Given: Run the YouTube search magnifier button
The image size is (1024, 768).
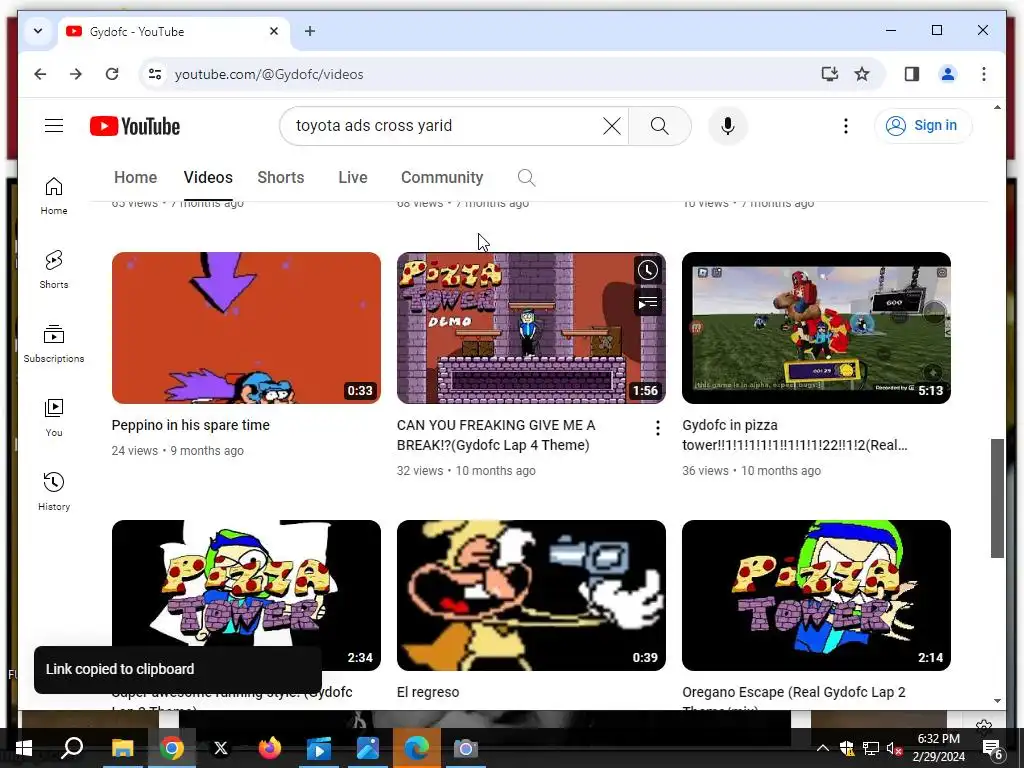Looking at the screenshot, I should point(660,125).
